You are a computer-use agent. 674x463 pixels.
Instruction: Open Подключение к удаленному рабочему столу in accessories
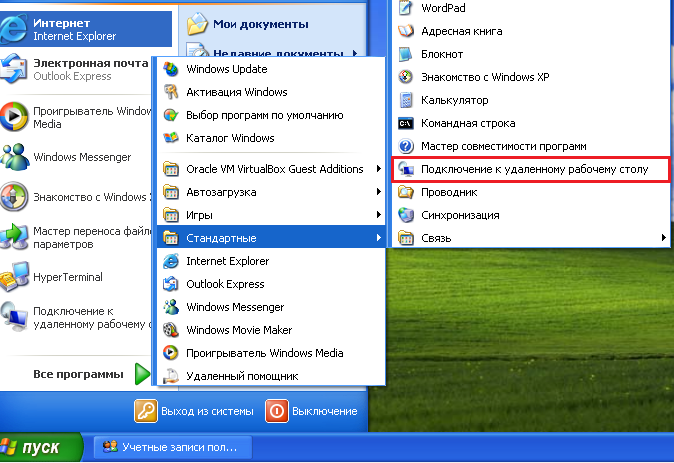[531, 169]
